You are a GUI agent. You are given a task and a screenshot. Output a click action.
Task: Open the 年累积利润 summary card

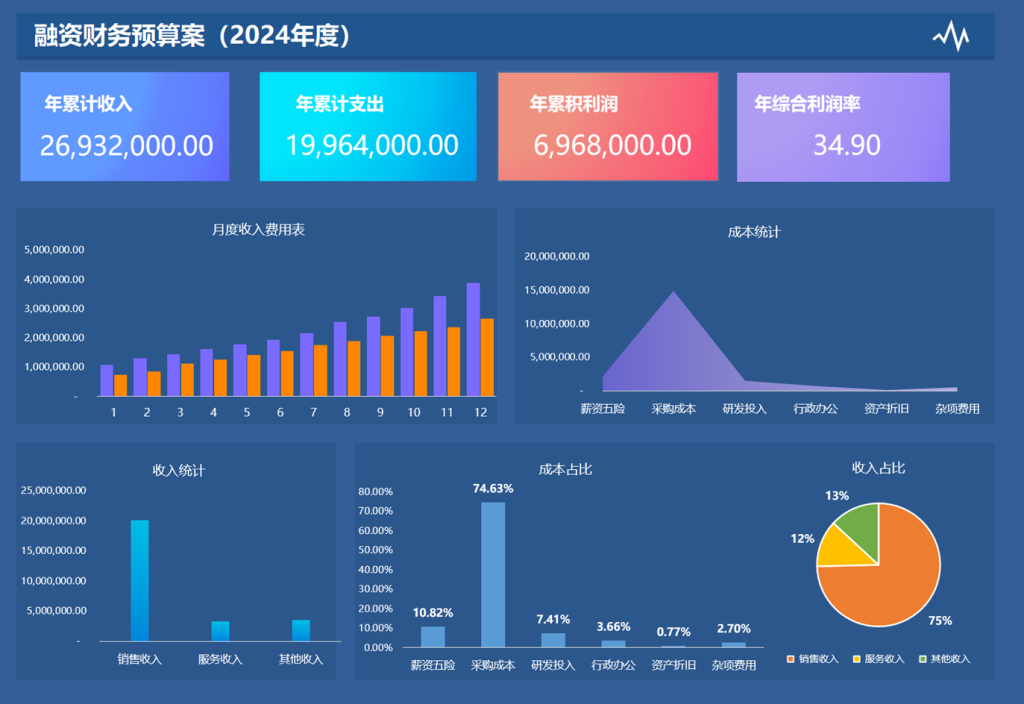[x=608, y=127]
